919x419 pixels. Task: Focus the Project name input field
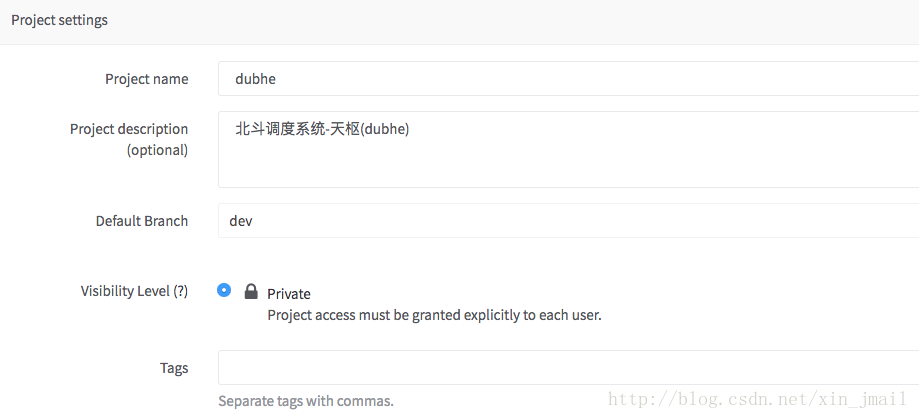567,79
